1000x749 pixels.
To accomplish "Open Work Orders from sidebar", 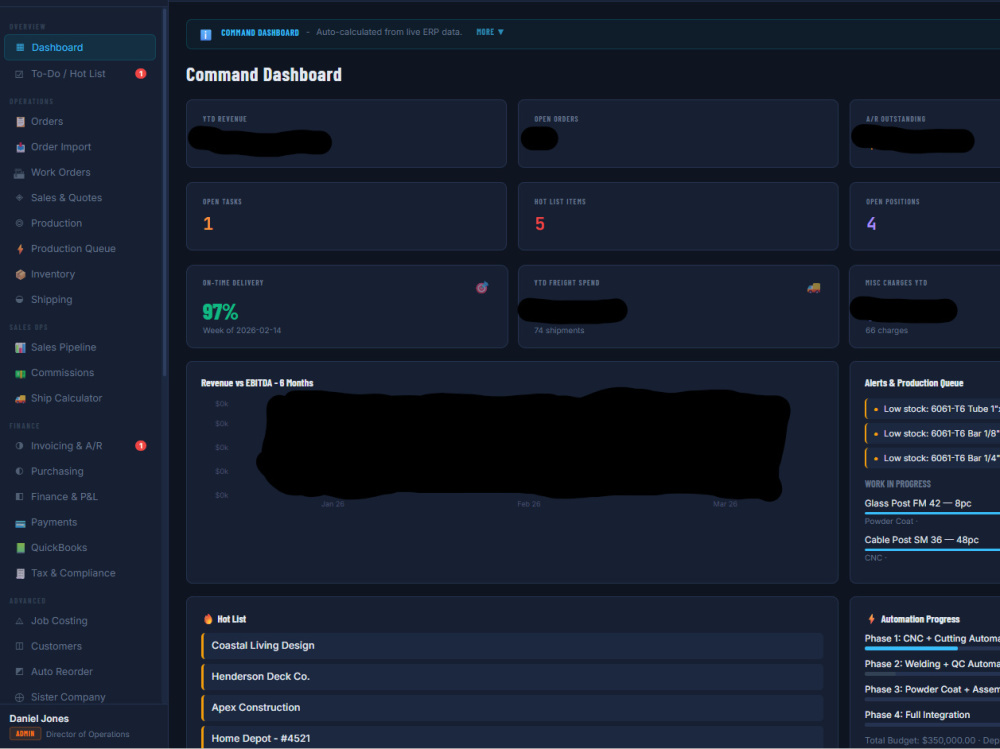I will click(x=80, y=172).
